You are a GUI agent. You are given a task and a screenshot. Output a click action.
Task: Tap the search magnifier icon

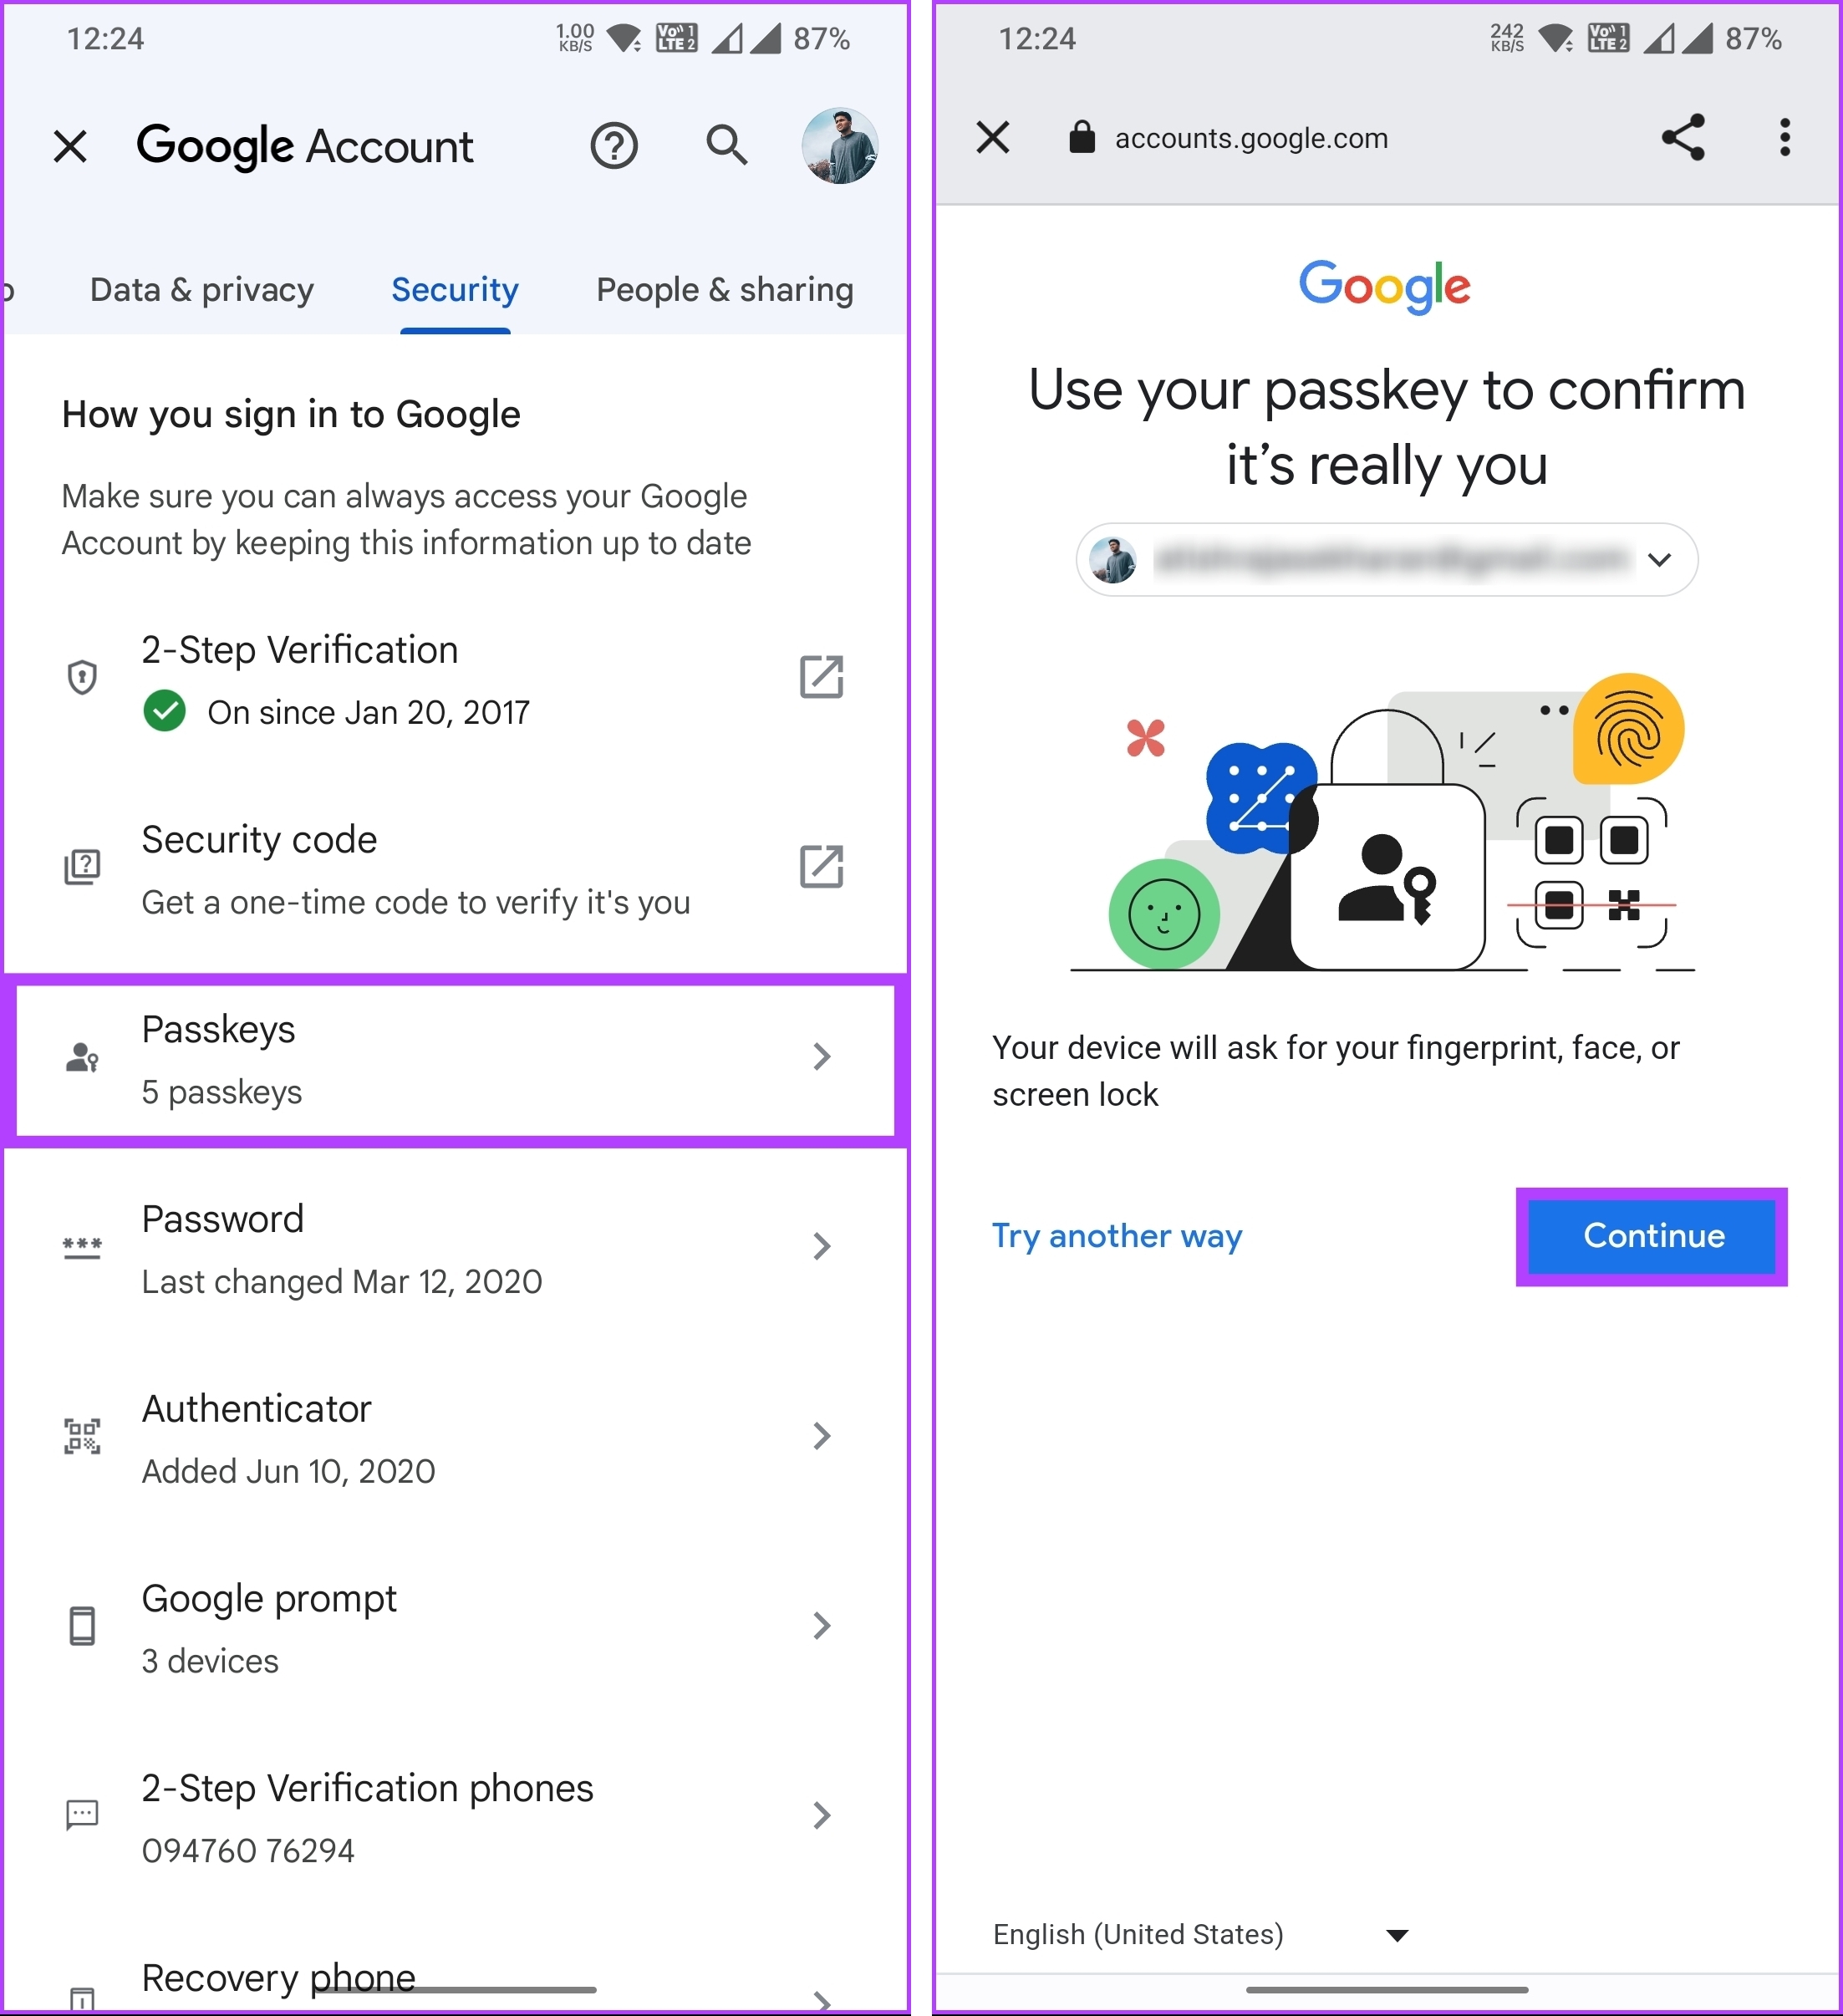(726, 146)
